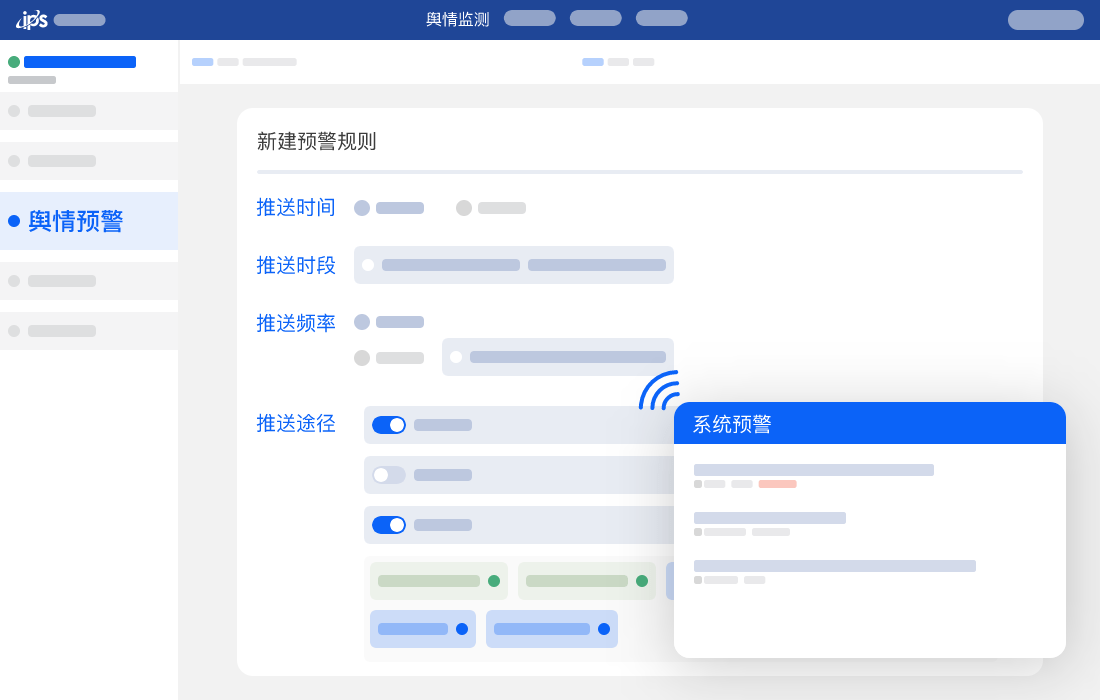Screen dimensions: 1100x700
Task: Click the icon on the bottom sidebar entry
Action: [14, 331]
